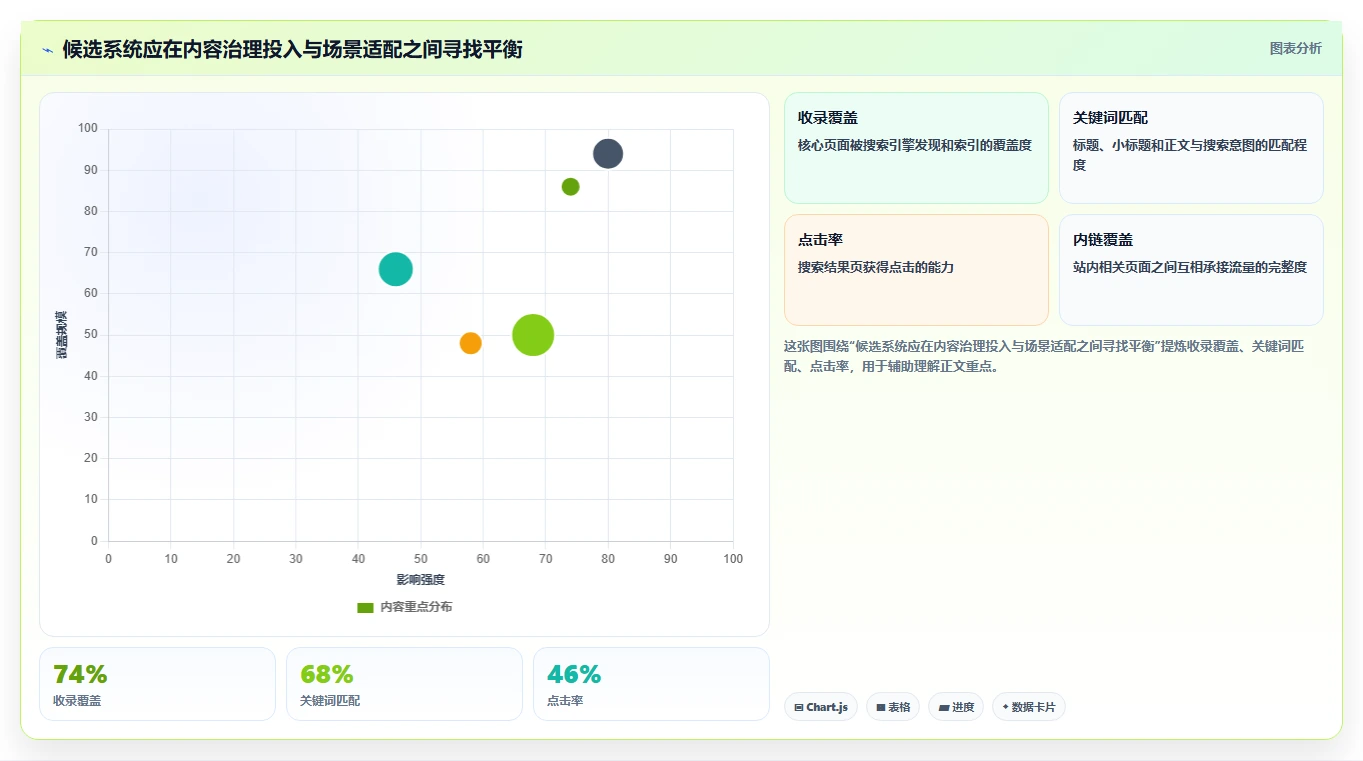Select the Chart.js tag
Viewport: 1363px width, 761px height.
[821, 707]
